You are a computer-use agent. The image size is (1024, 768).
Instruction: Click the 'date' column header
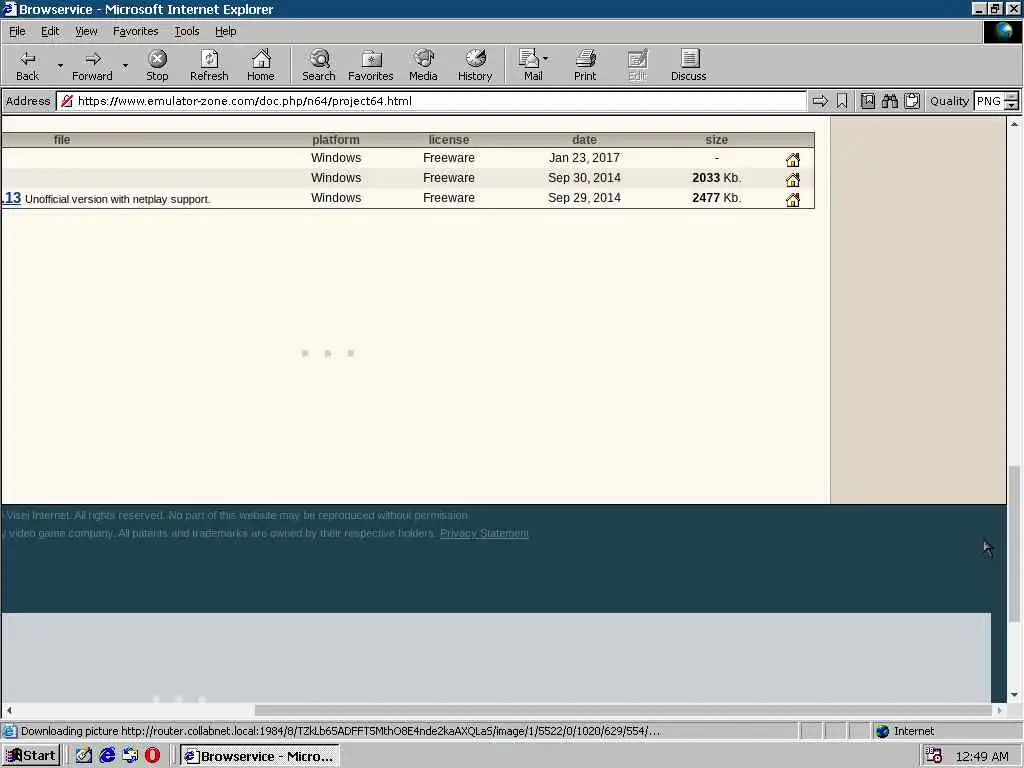pyautogui.click(x=584, y=140)
